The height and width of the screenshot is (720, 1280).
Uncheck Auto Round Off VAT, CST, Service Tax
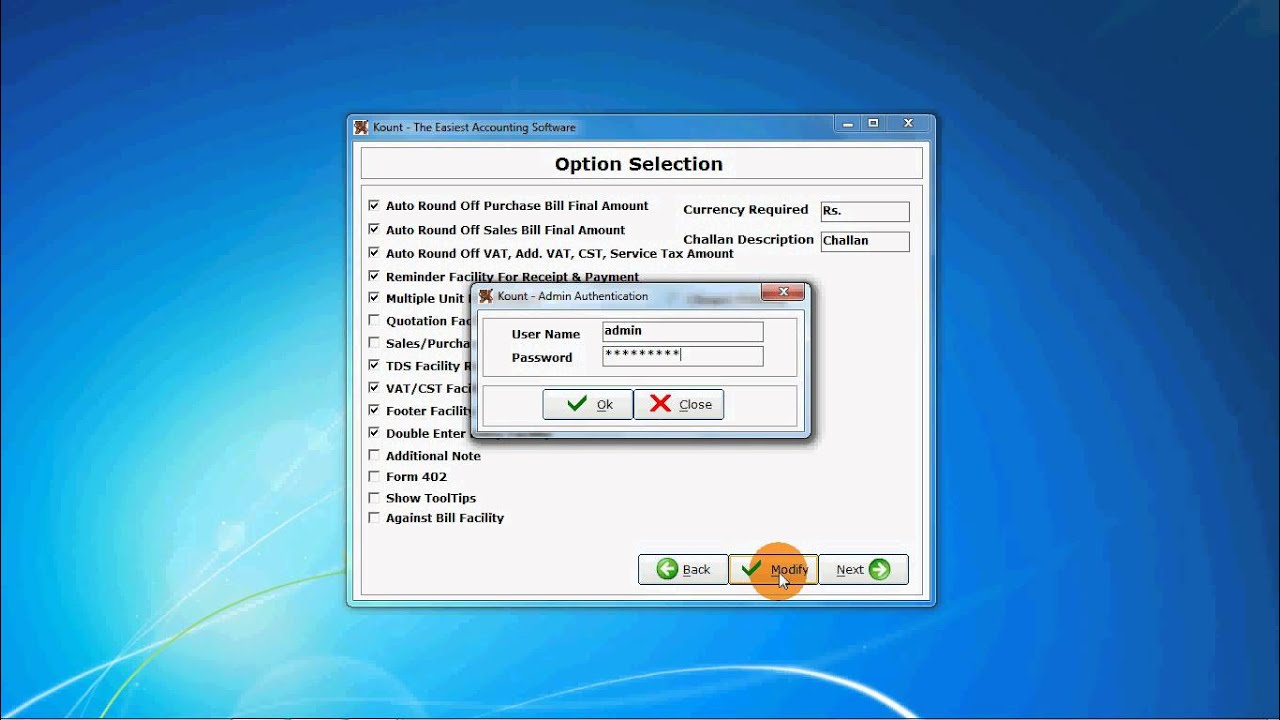point(374,253)
